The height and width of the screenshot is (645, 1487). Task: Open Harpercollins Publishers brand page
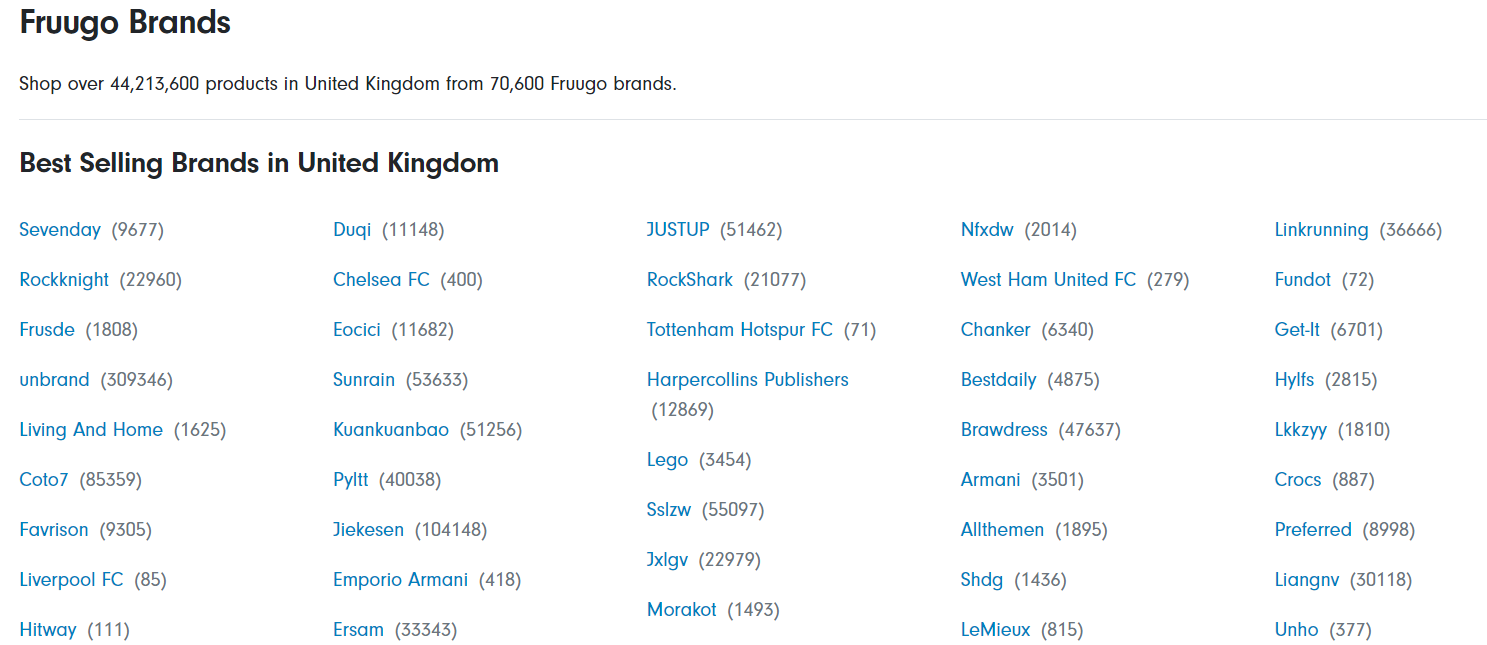pyautogui.click(x=747, y=380)
